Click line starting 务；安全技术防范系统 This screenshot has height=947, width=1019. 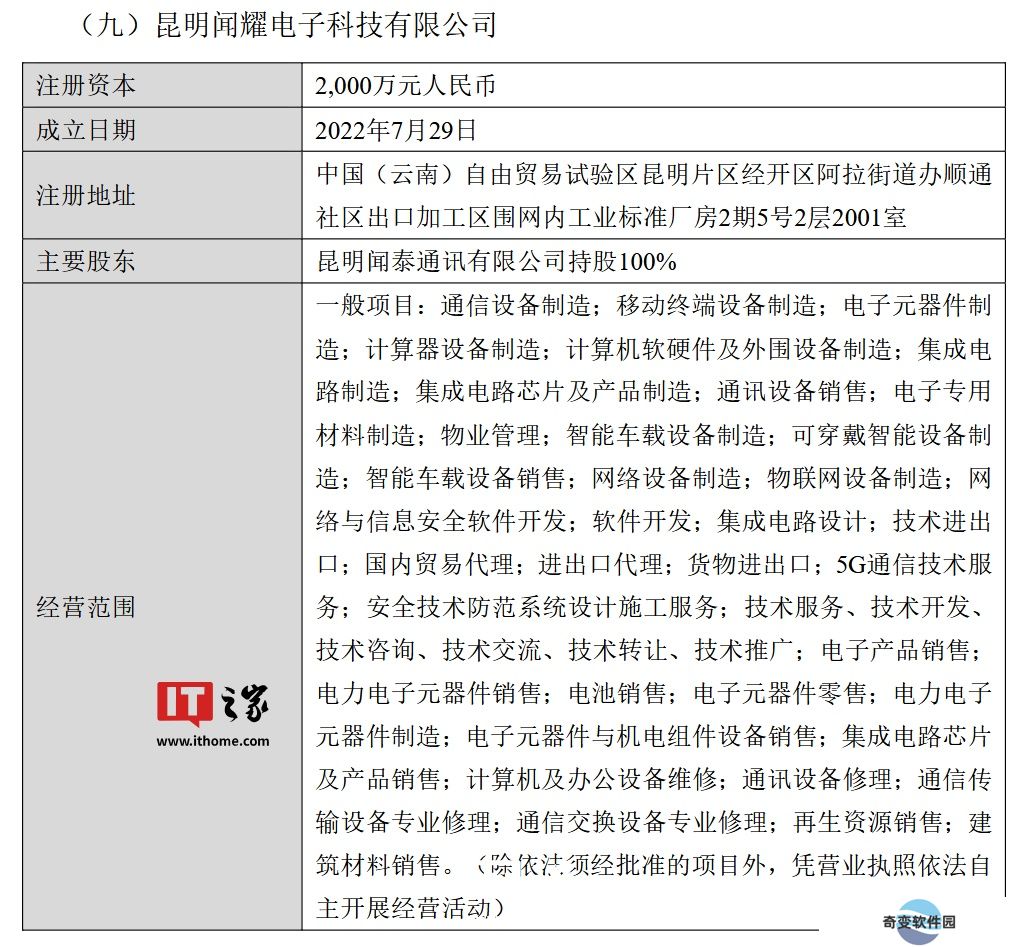652,607
